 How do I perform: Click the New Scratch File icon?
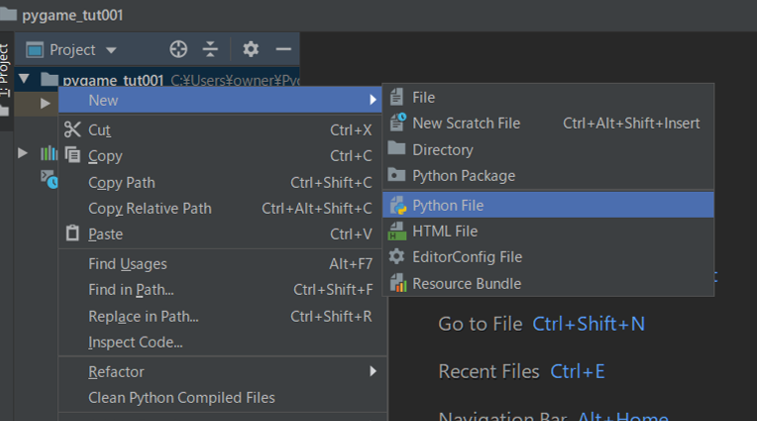(398, 123)
